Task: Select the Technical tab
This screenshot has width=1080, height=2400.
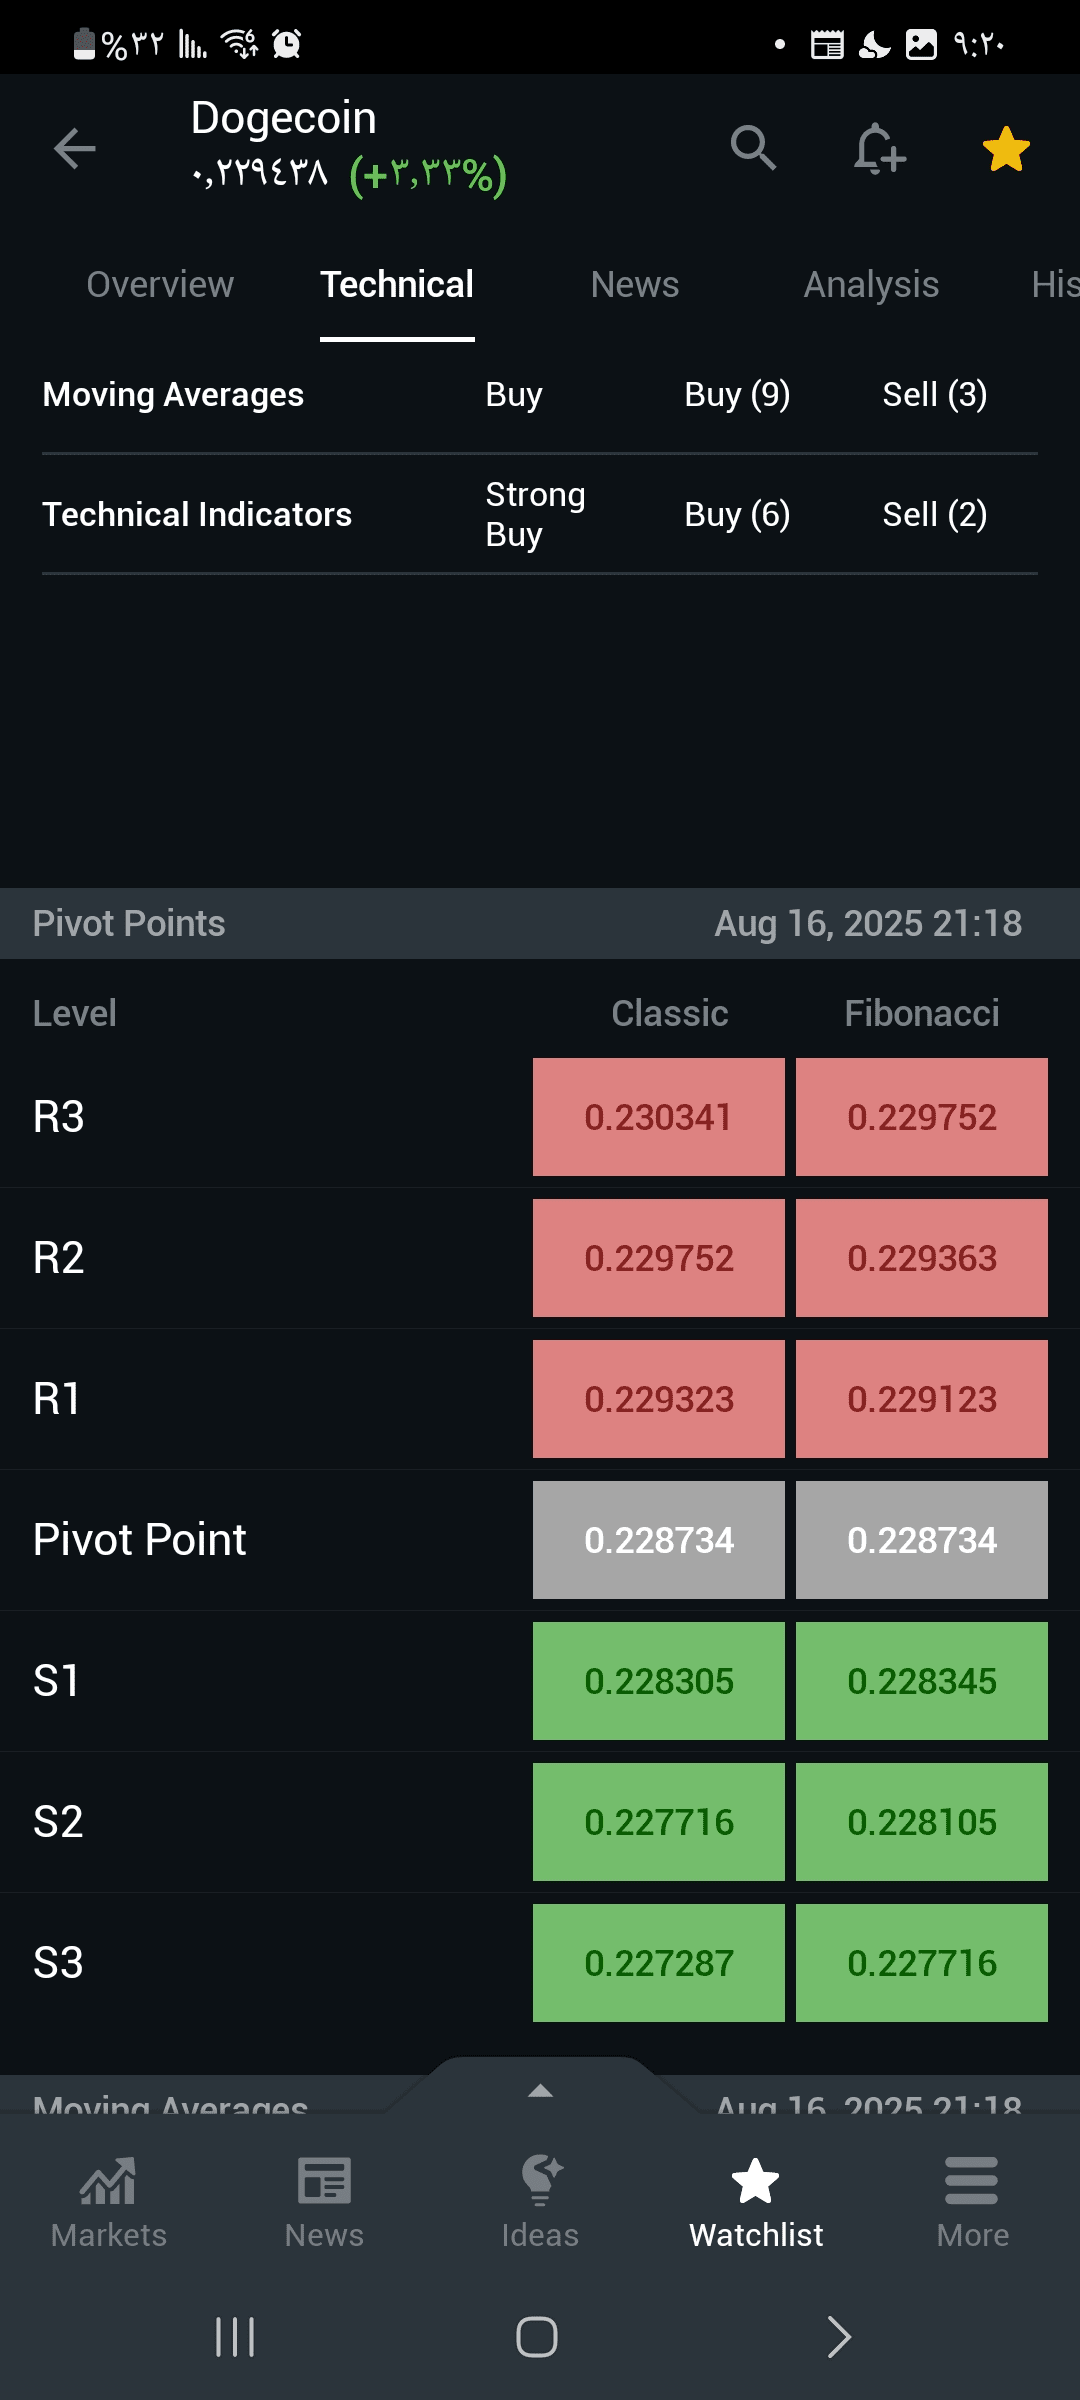Action: click(397, 285)
